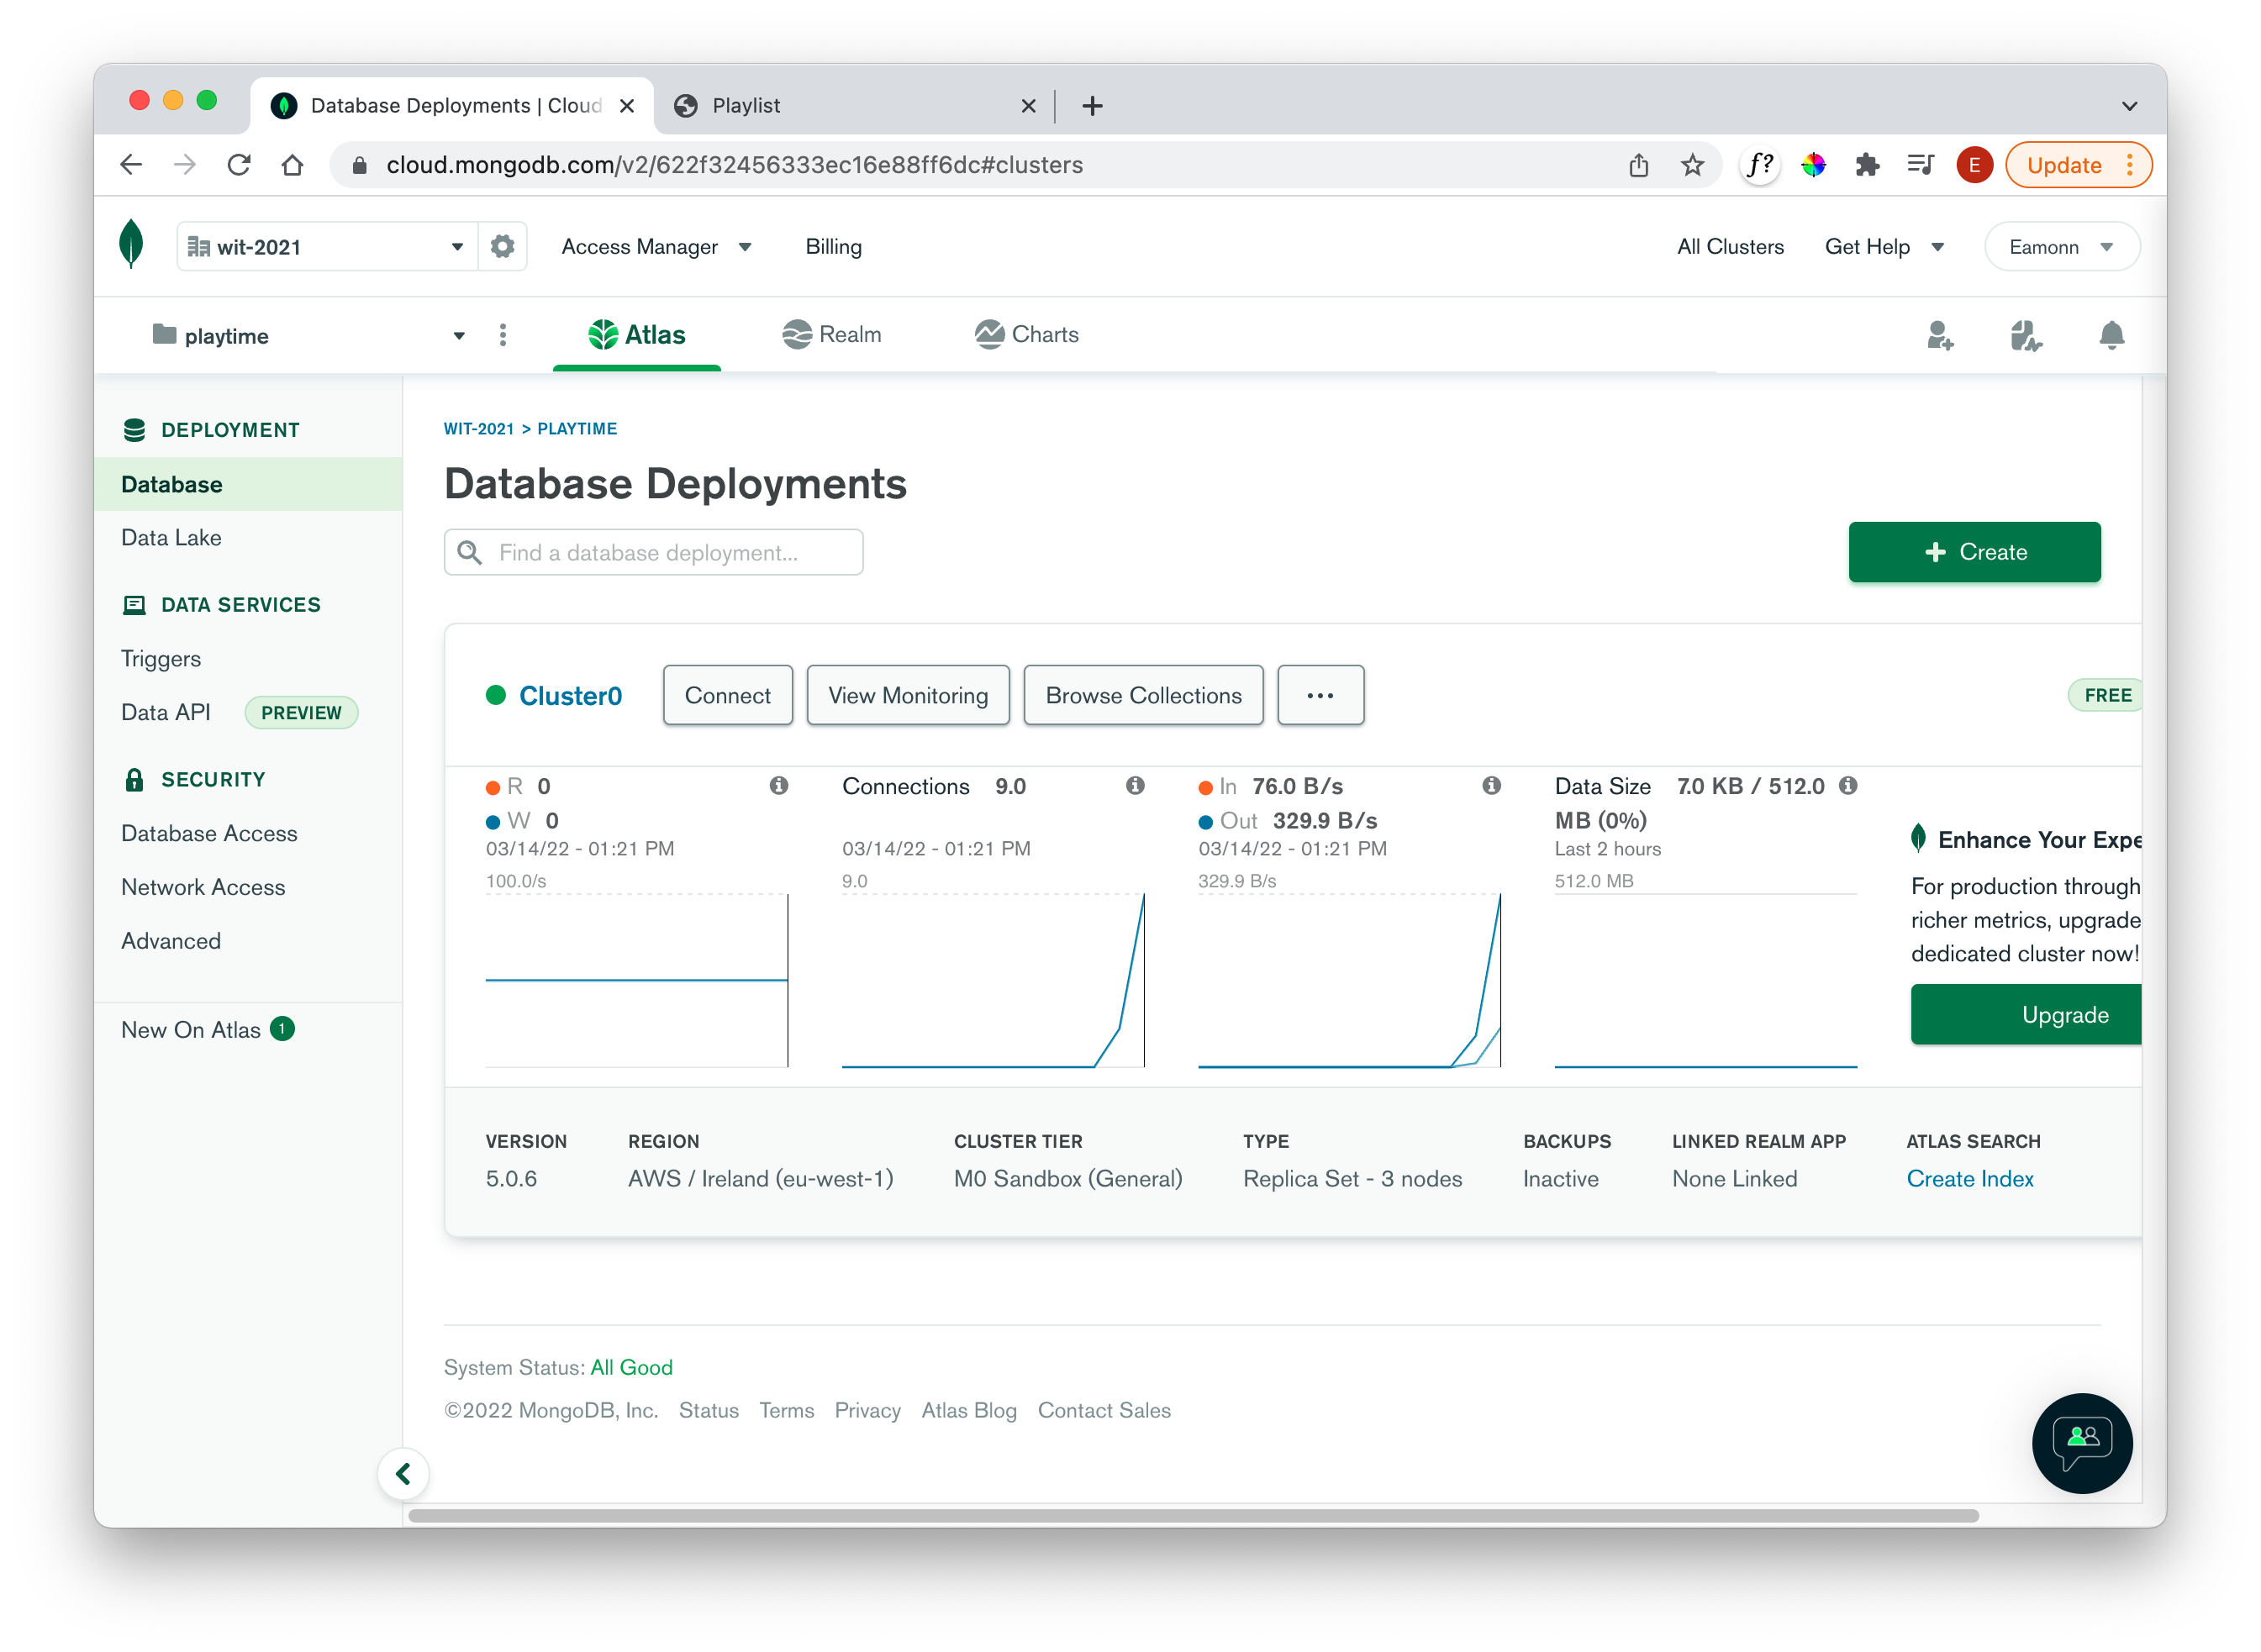This screenshot has height=1652, width=2261.
Task: Click the browser forward arrow
Action: (x=185, y=165)
